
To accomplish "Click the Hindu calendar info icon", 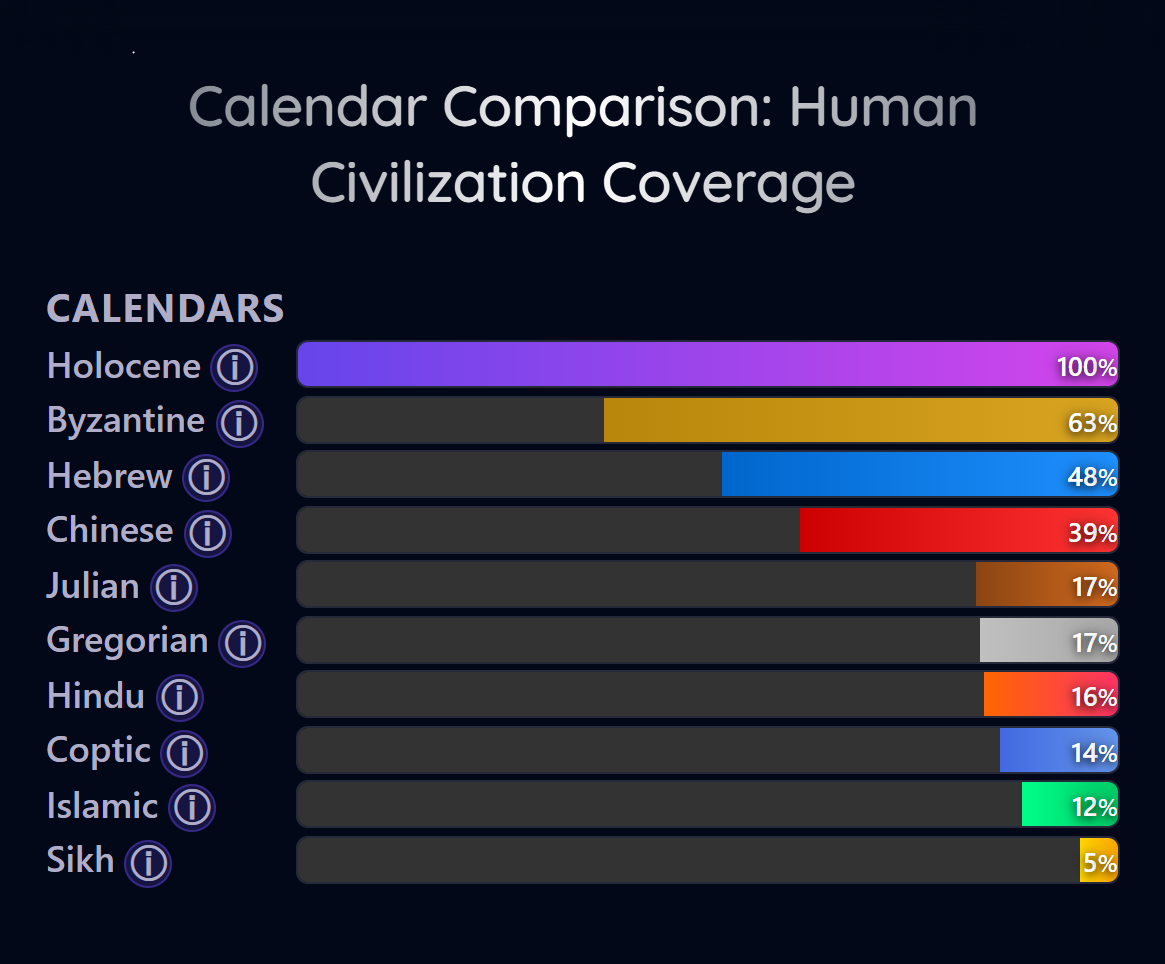I will pyautogui.click(x=179, y=697).
